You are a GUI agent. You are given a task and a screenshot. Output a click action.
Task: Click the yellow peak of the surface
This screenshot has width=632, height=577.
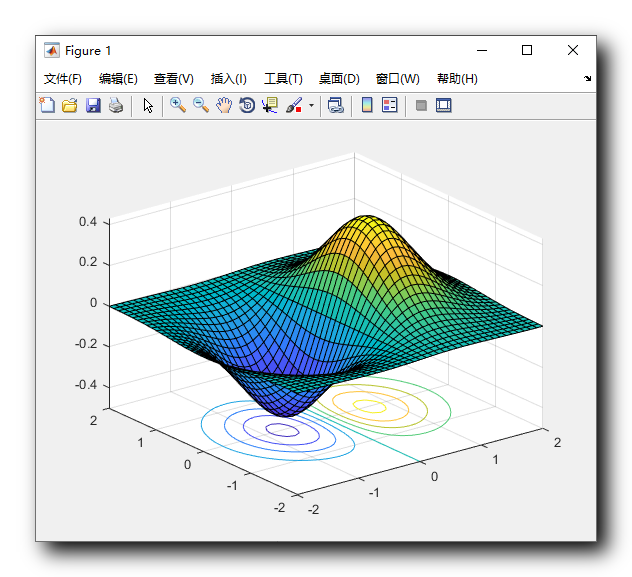tap(366, 221)
